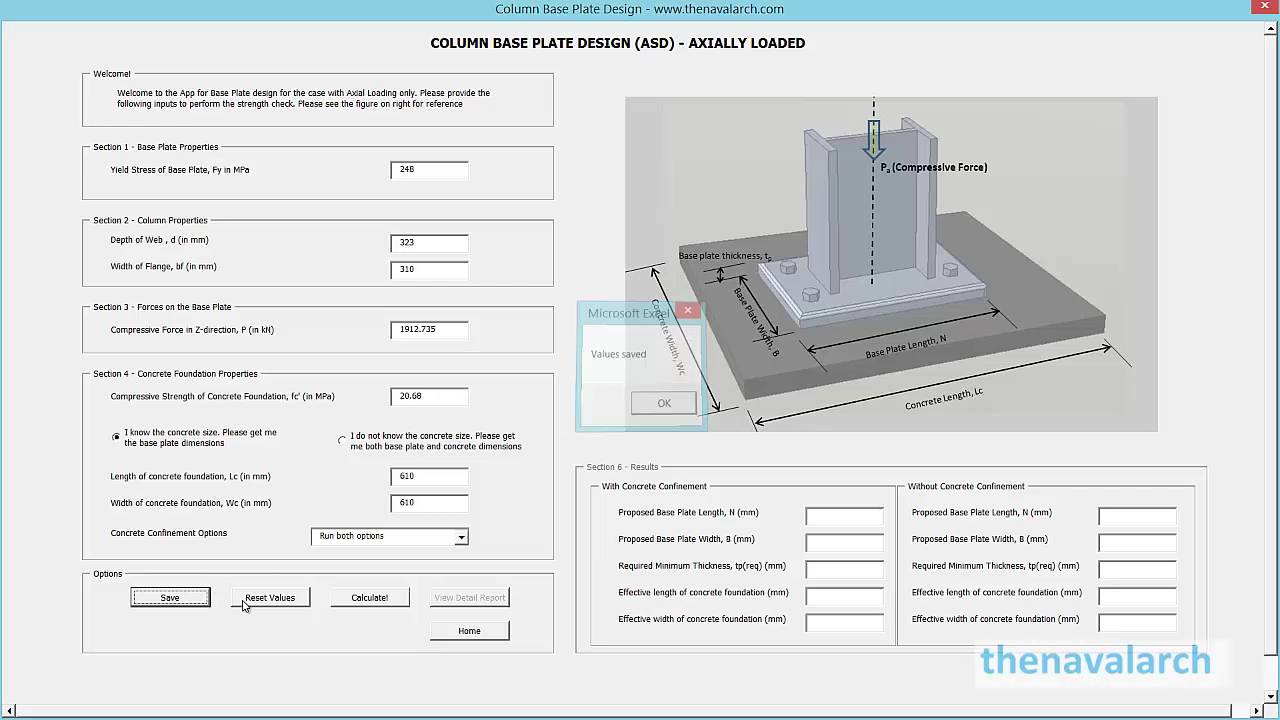Click the main heading 'COLUMN BASE PLATE DESIGN (ASD)'
Viewport: 1280px width, 720px height.
point(617,43)
